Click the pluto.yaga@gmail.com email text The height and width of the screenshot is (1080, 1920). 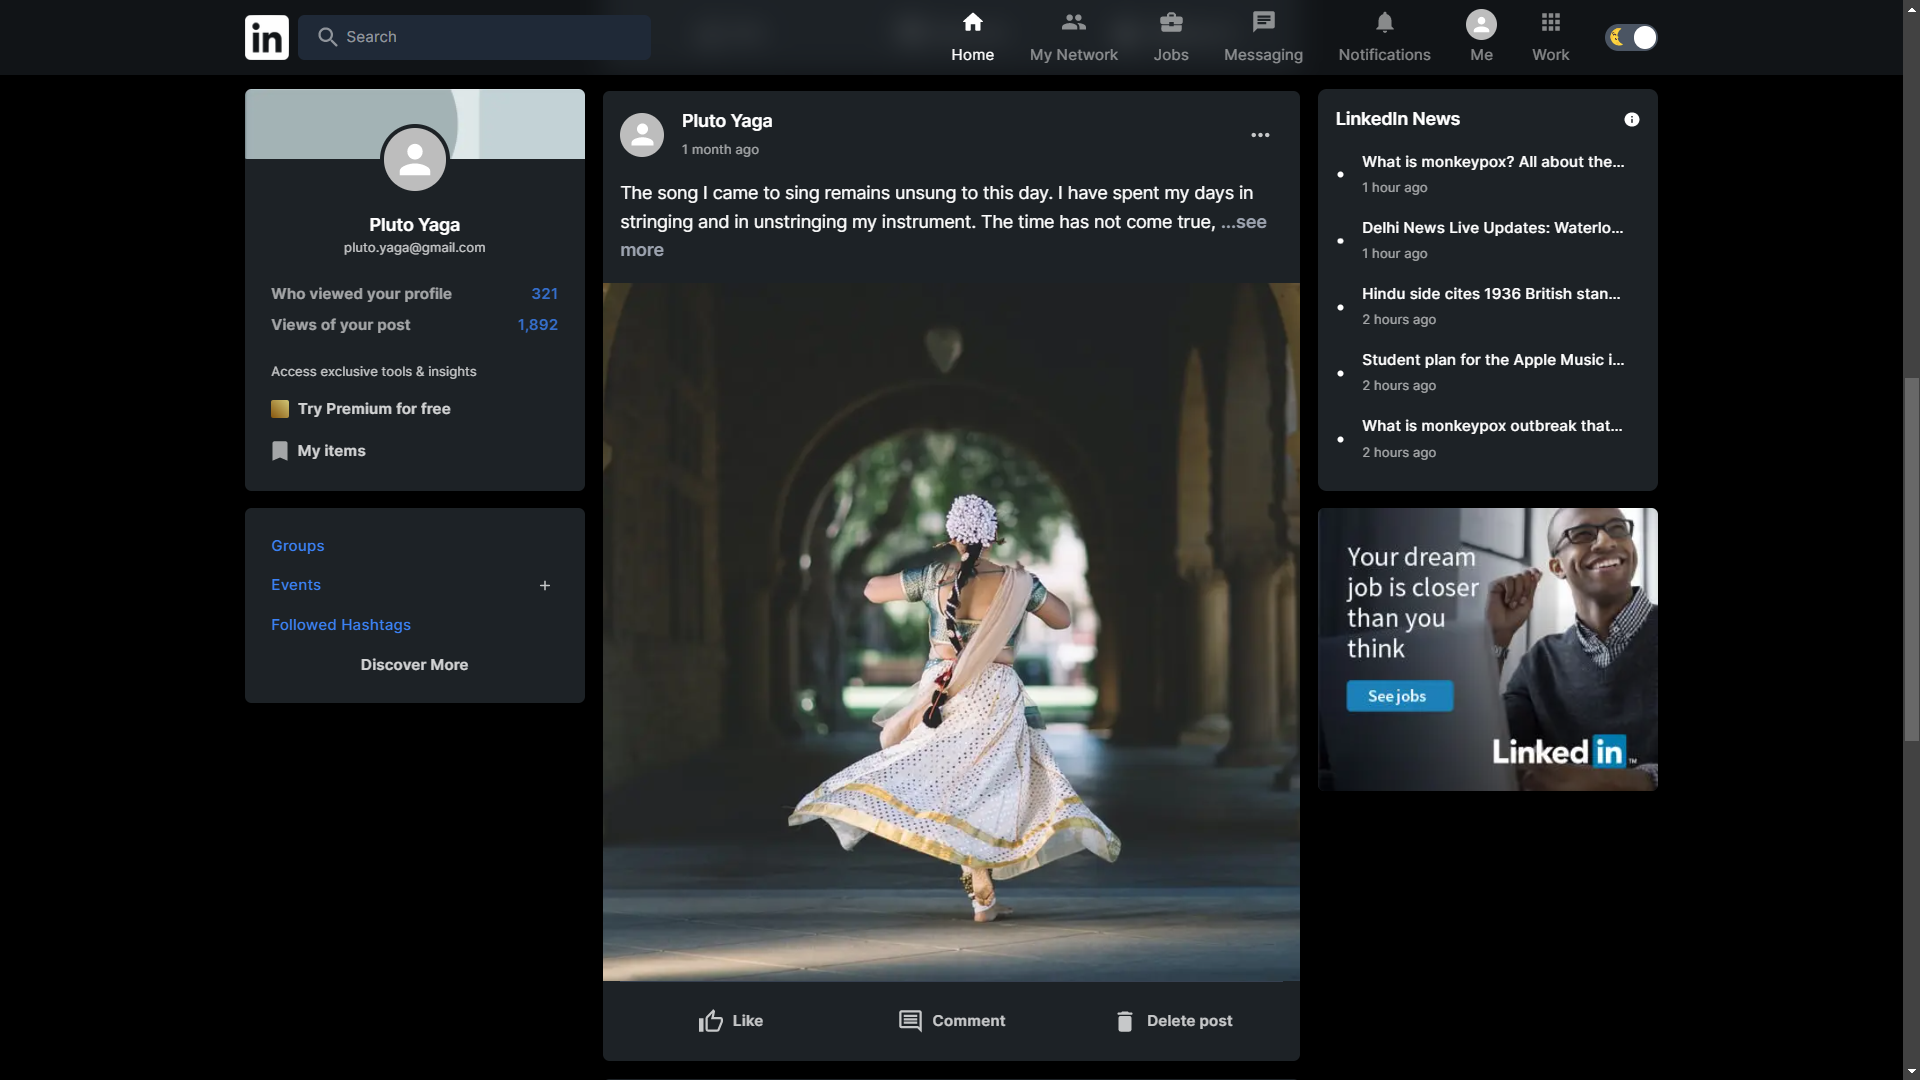414,248
